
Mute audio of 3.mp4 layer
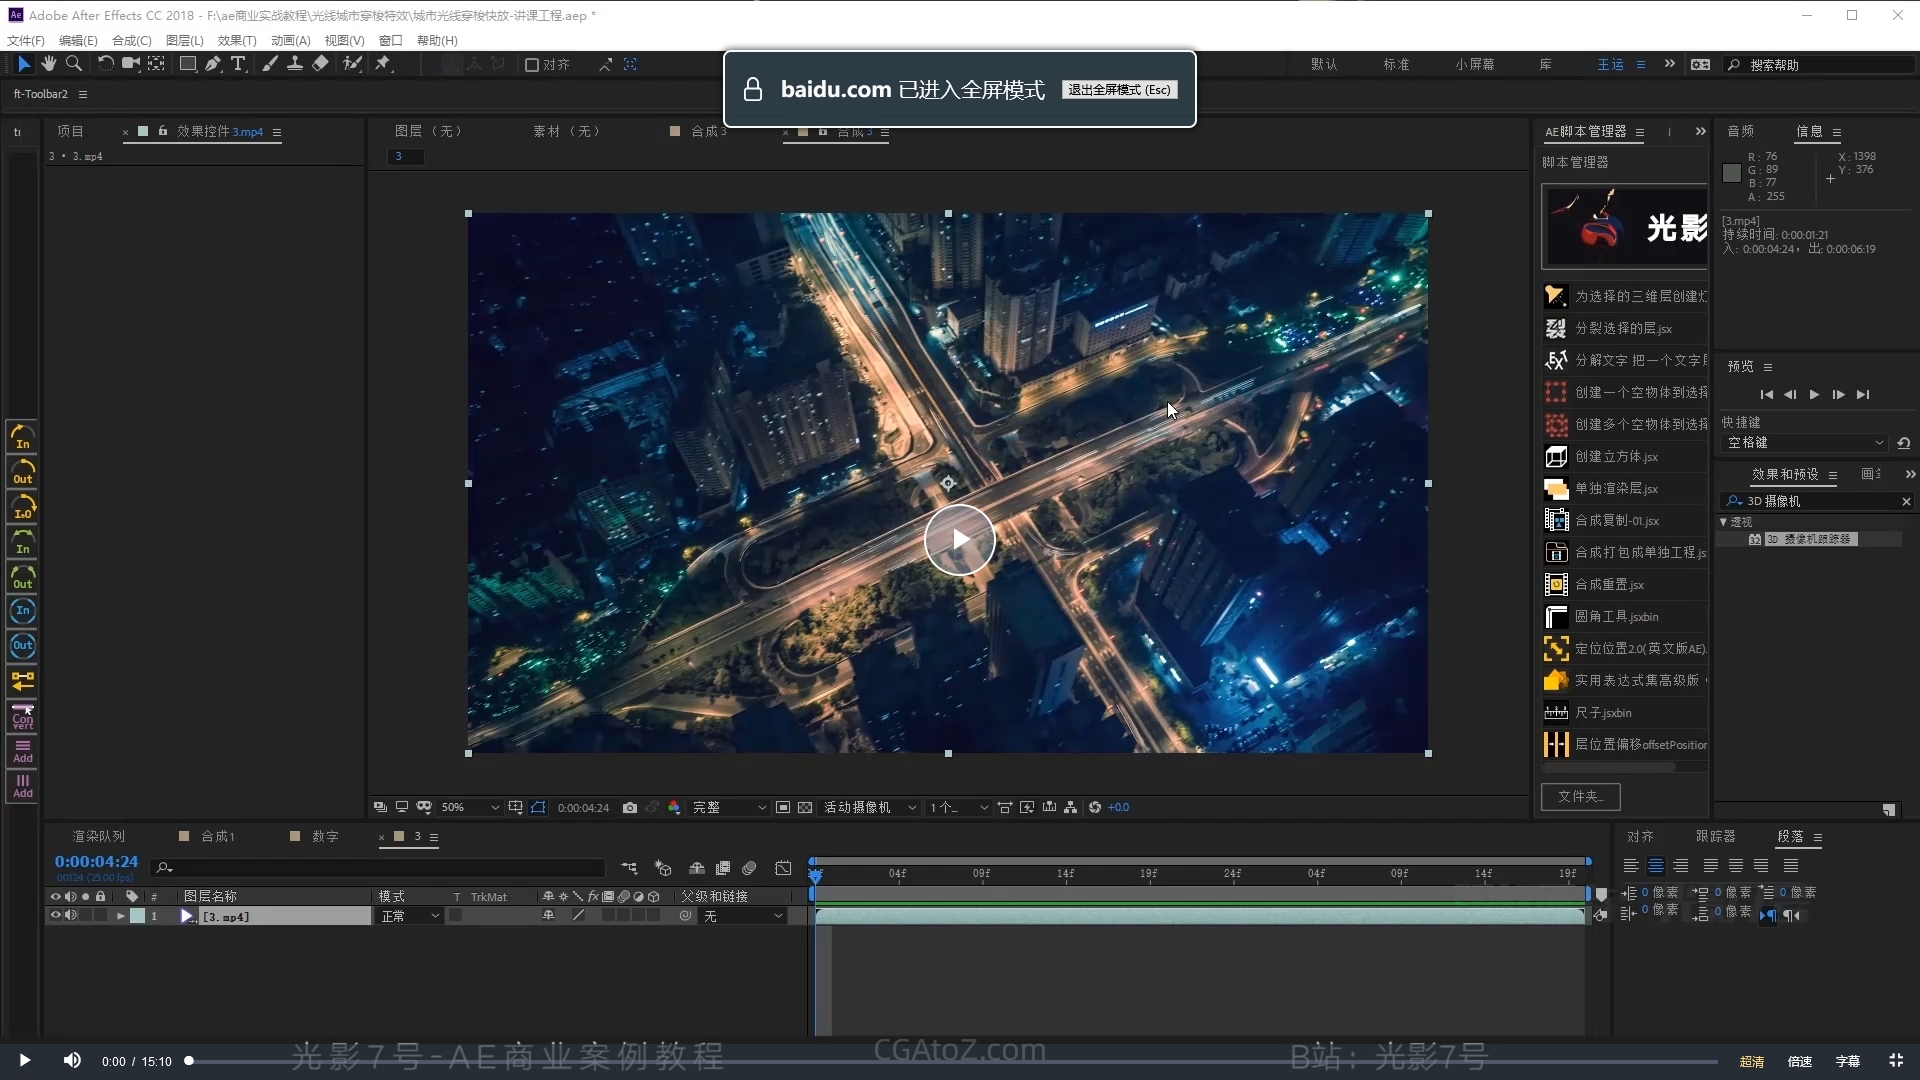(71, 915)
